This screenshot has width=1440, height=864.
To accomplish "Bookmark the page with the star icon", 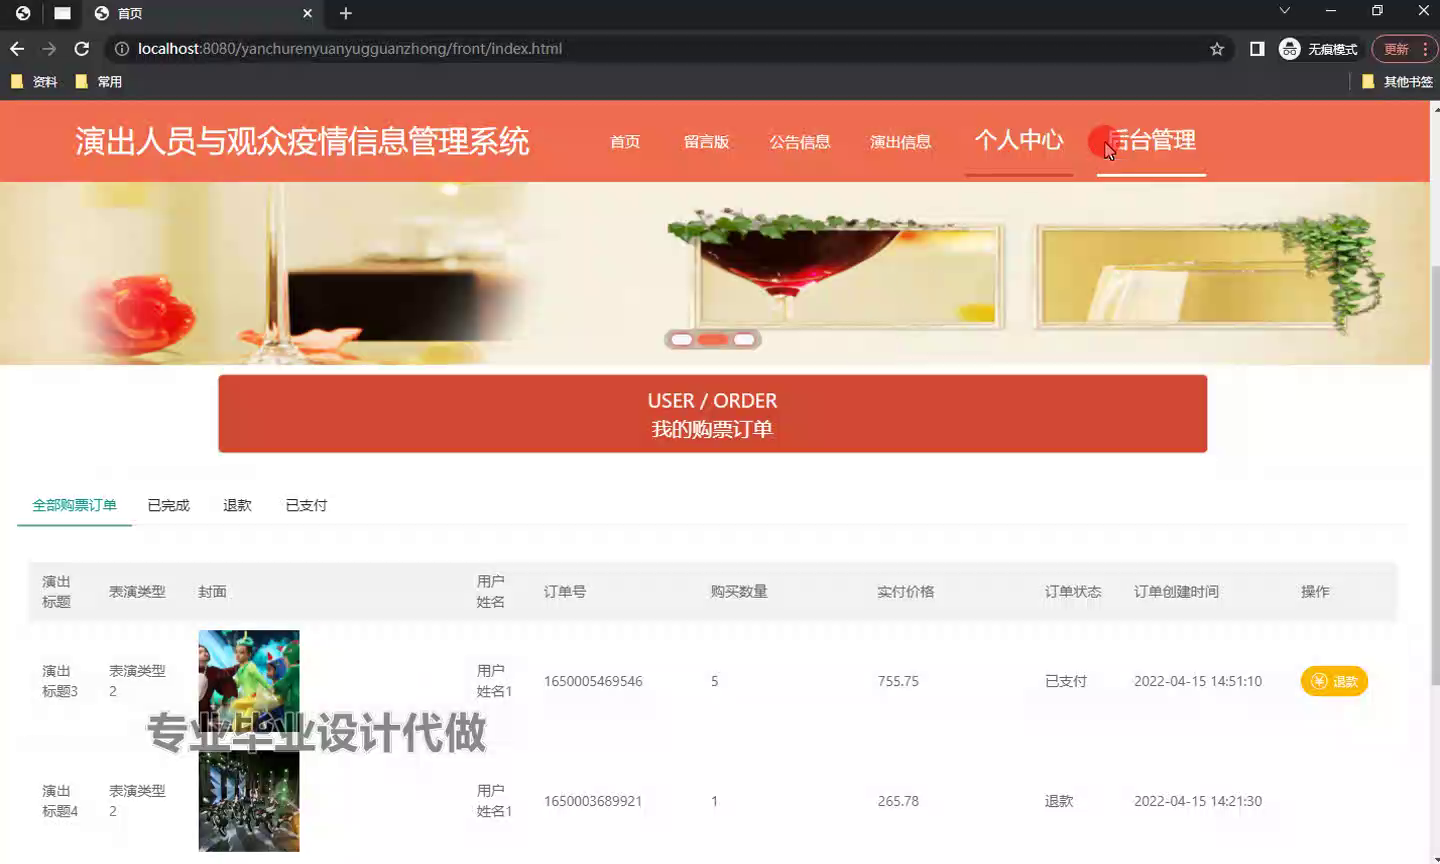I will point(1217,49).
